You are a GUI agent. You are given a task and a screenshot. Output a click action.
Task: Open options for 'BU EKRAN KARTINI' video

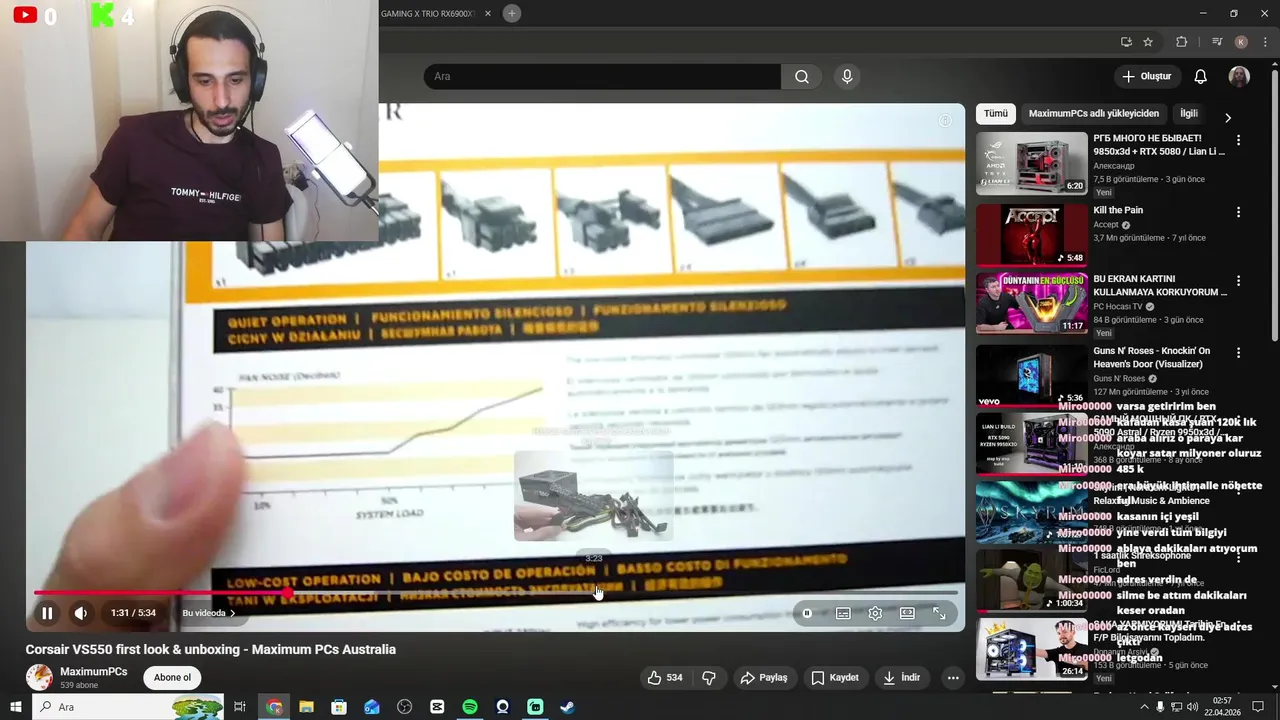1238,282
